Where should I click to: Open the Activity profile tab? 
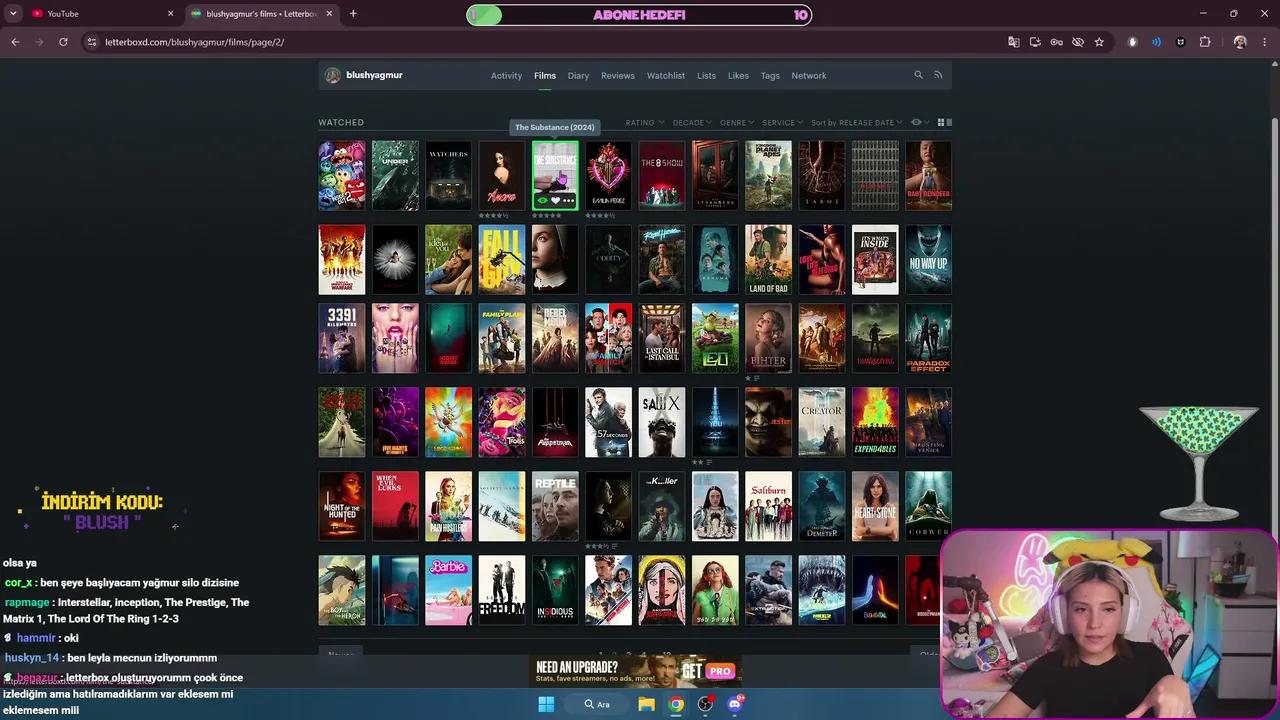point(506,76)
